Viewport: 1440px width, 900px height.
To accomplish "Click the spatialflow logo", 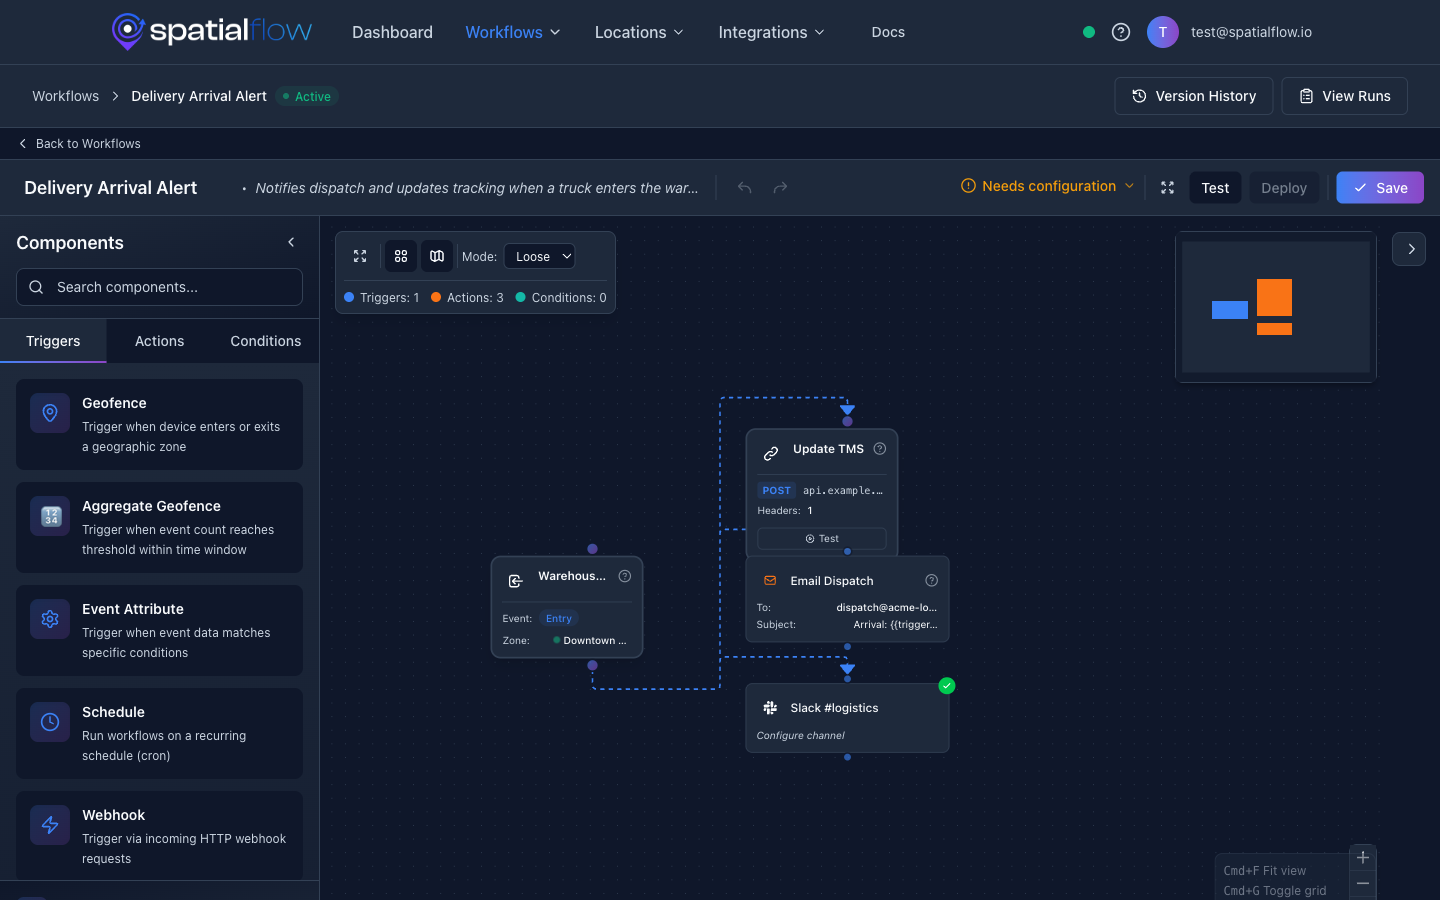I will click(x=211, y=31).
